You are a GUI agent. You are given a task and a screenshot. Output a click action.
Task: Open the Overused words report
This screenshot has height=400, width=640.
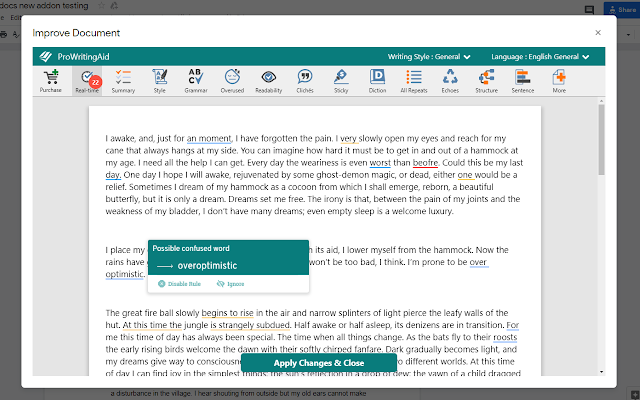[x=232, y=81]
